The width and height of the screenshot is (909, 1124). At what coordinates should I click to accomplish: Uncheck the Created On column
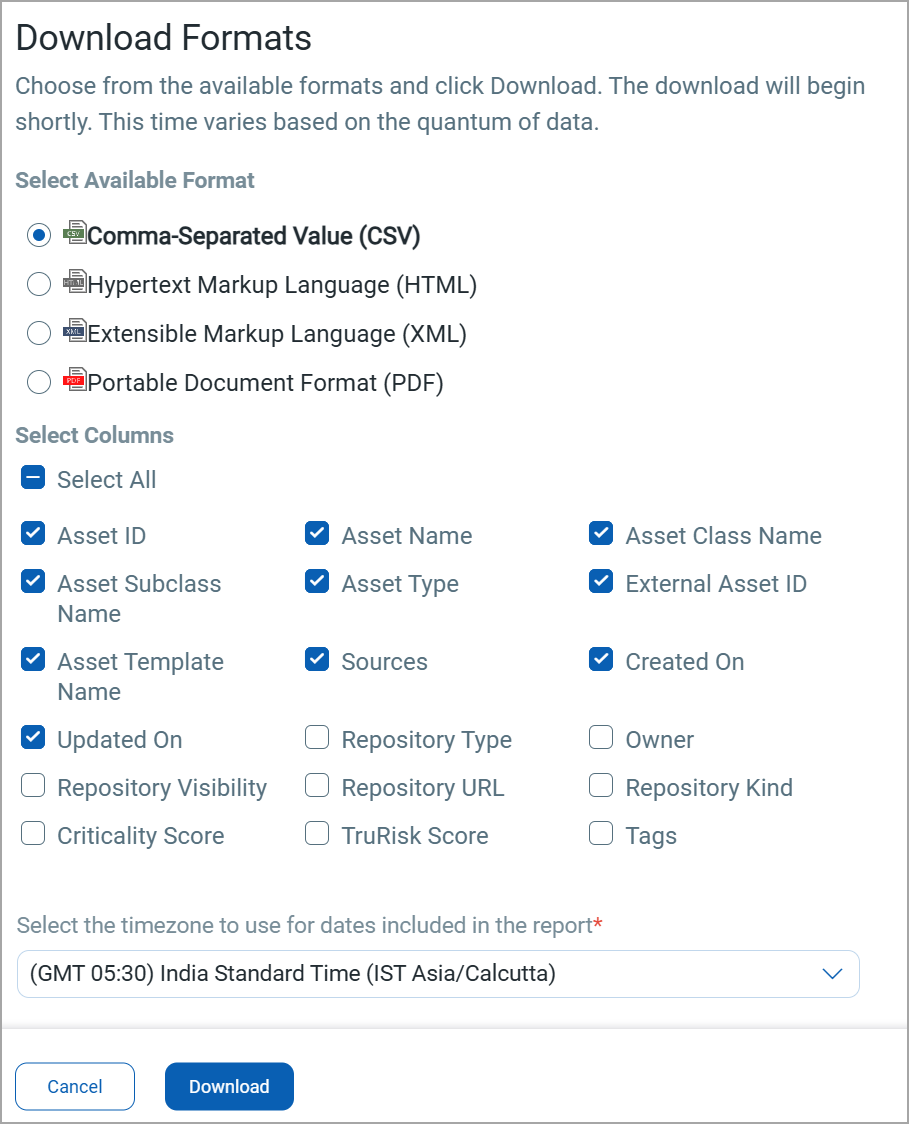coord(601,660)
